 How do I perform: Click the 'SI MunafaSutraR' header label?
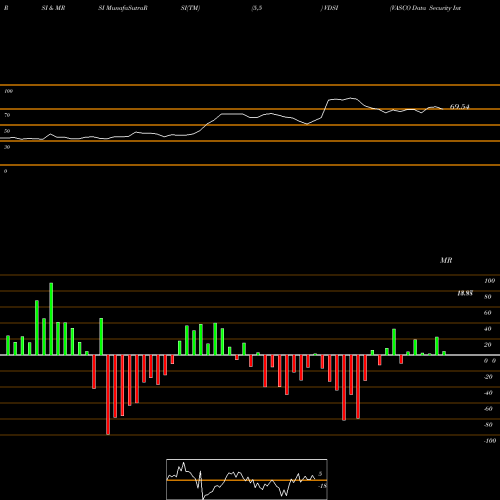click(123, 8)
